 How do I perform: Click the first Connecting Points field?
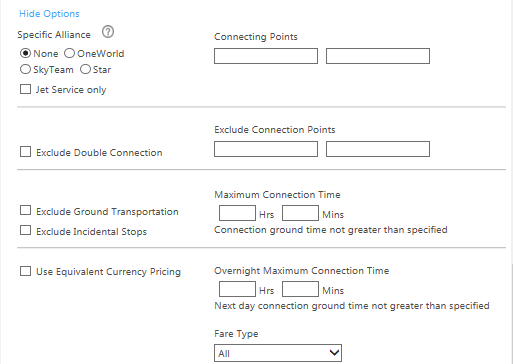(x=266, y=56)
